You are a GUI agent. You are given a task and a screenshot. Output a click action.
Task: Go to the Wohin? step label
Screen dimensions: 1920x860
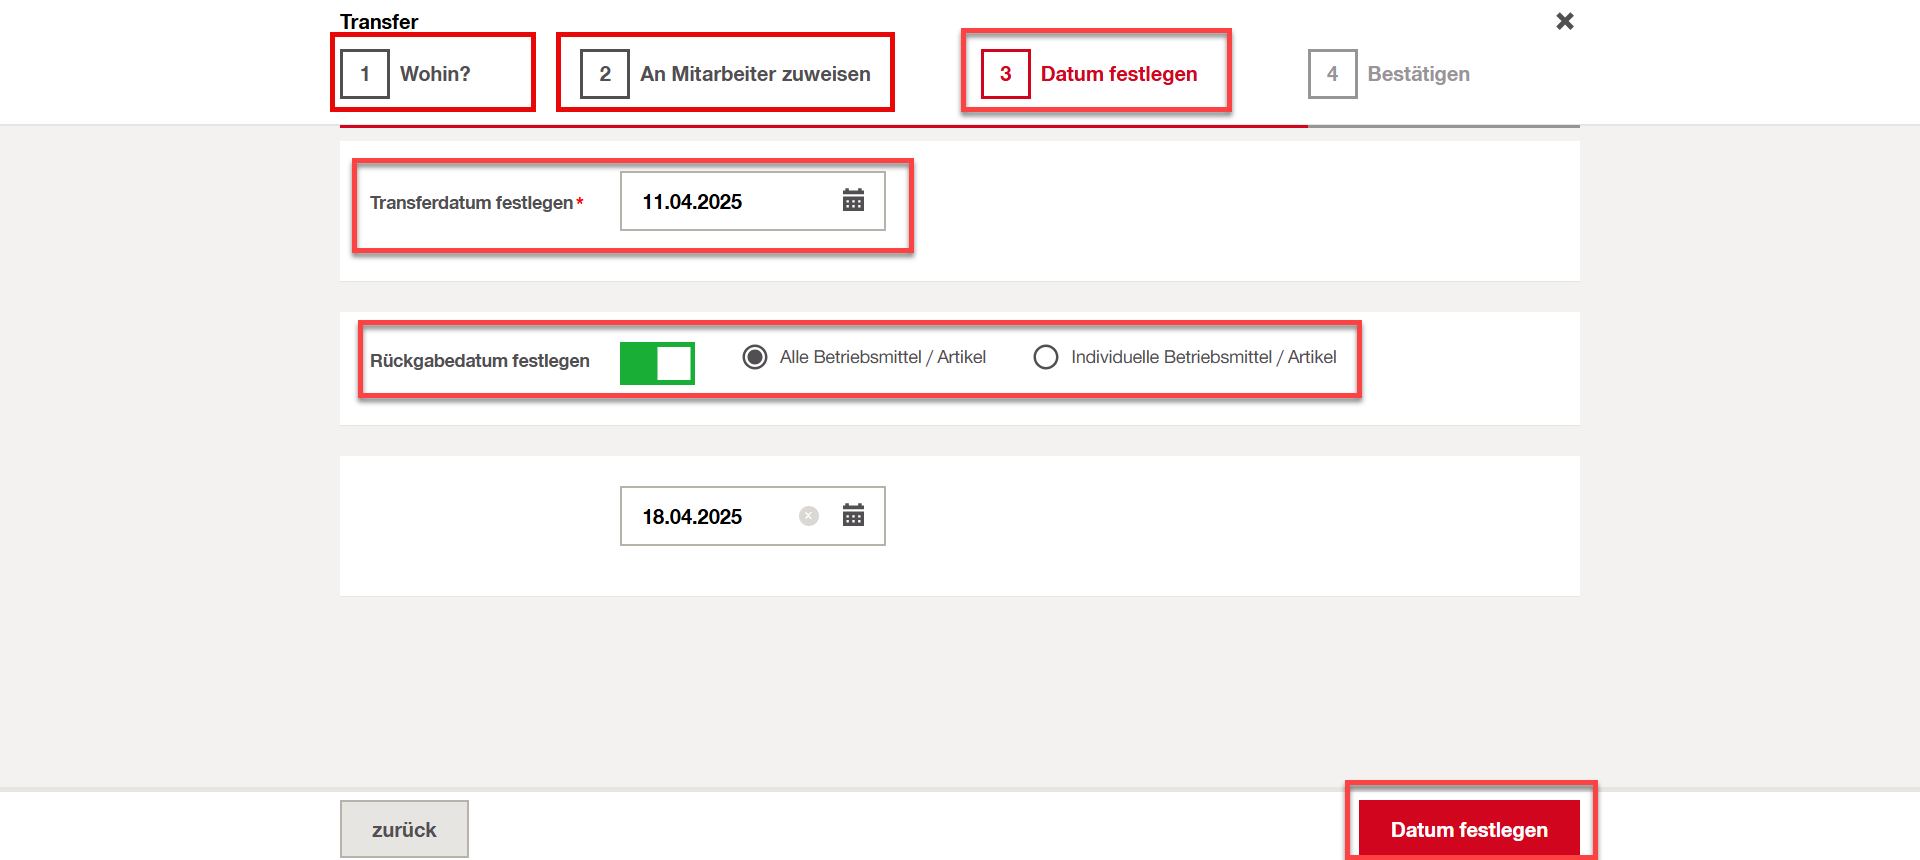pyautogui.click(x=435, y=74)
